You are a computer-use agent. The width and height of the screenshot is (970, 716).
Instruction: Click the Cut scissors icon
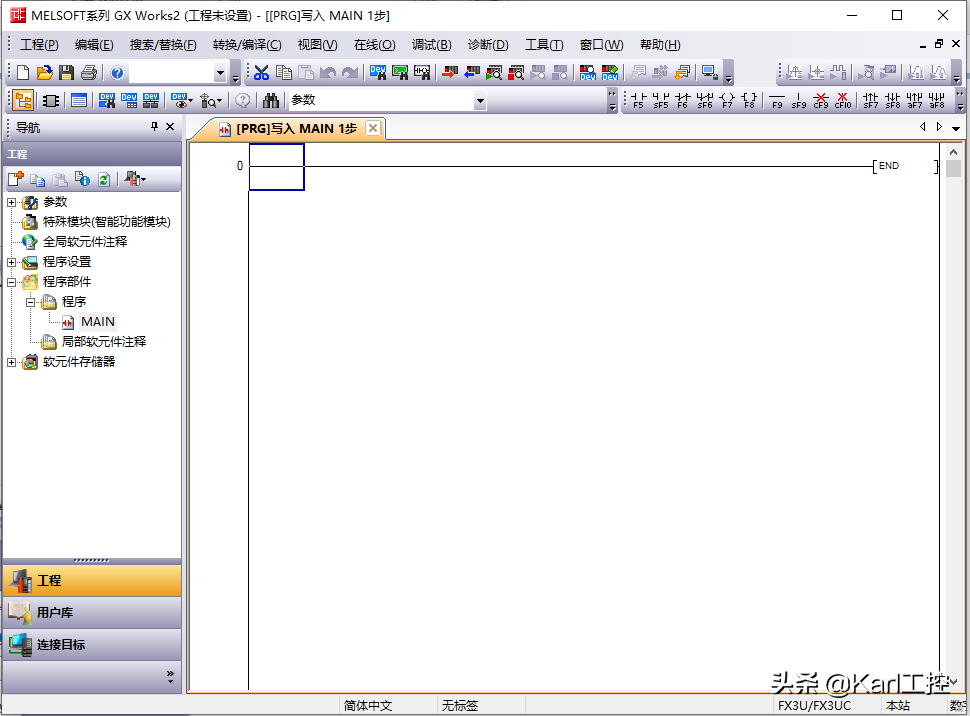(x=261, y=72)
